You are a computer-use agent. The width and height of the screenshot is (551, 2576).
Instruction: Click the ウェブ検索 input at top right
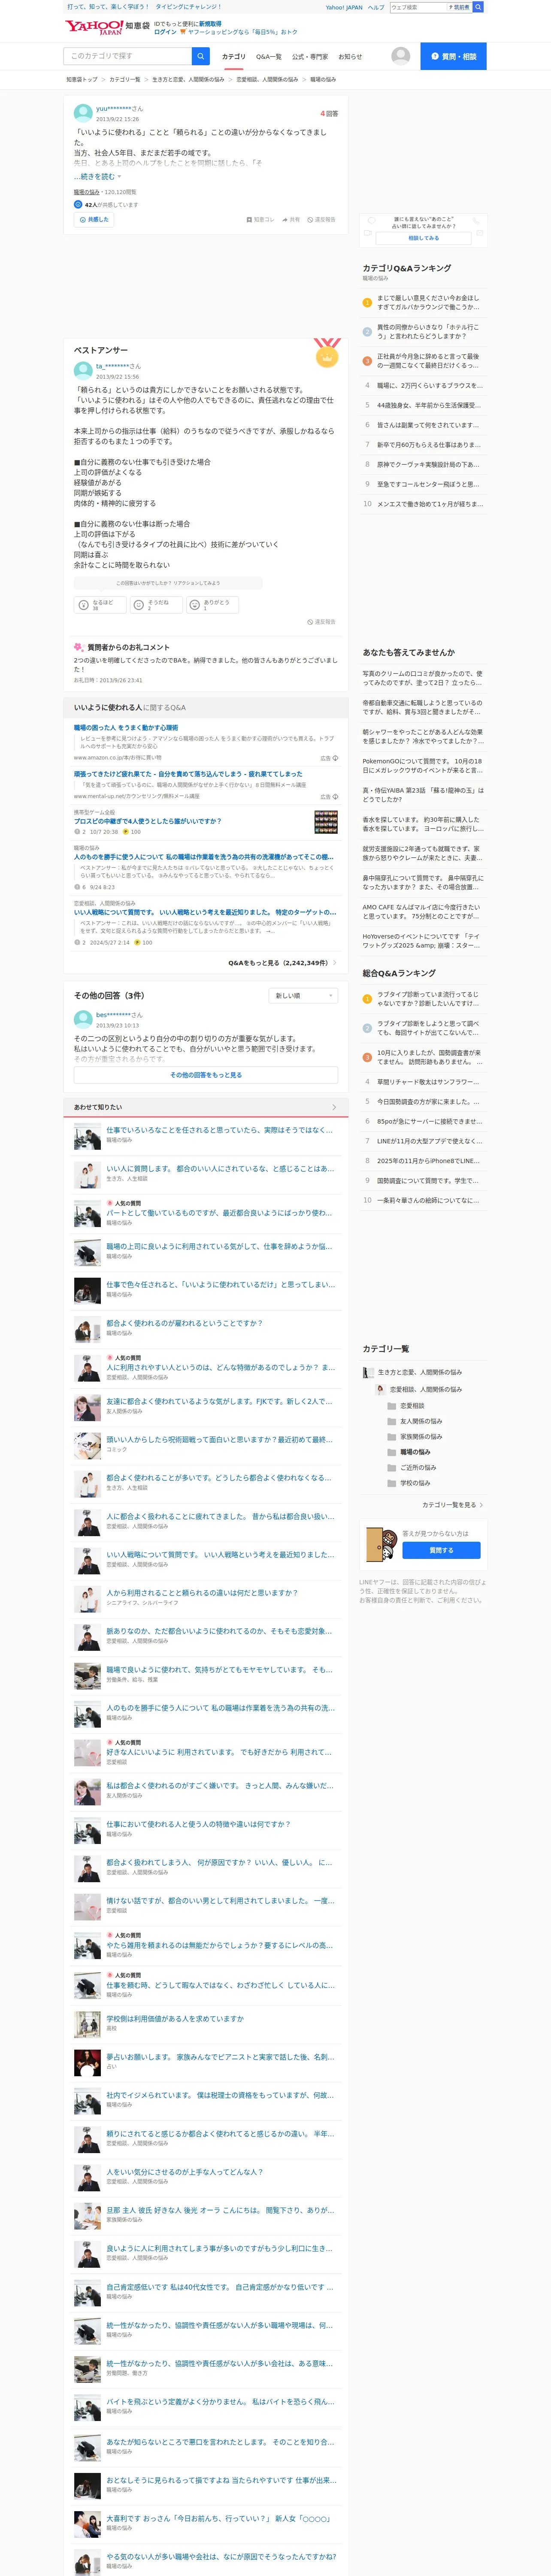(418, 7)
